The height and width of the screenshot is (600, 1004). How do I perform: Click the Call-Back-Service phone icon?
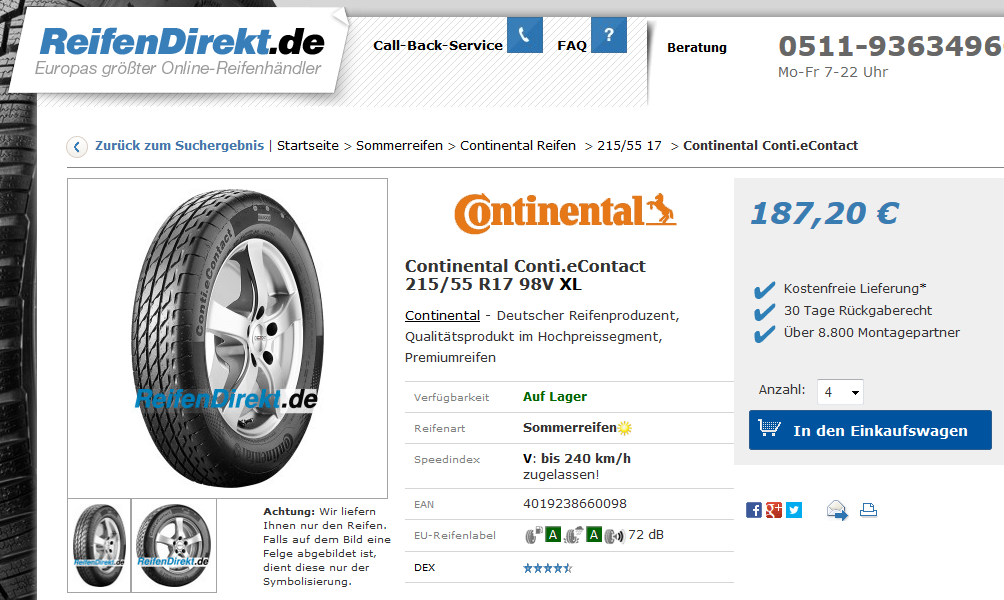(524, 35)
